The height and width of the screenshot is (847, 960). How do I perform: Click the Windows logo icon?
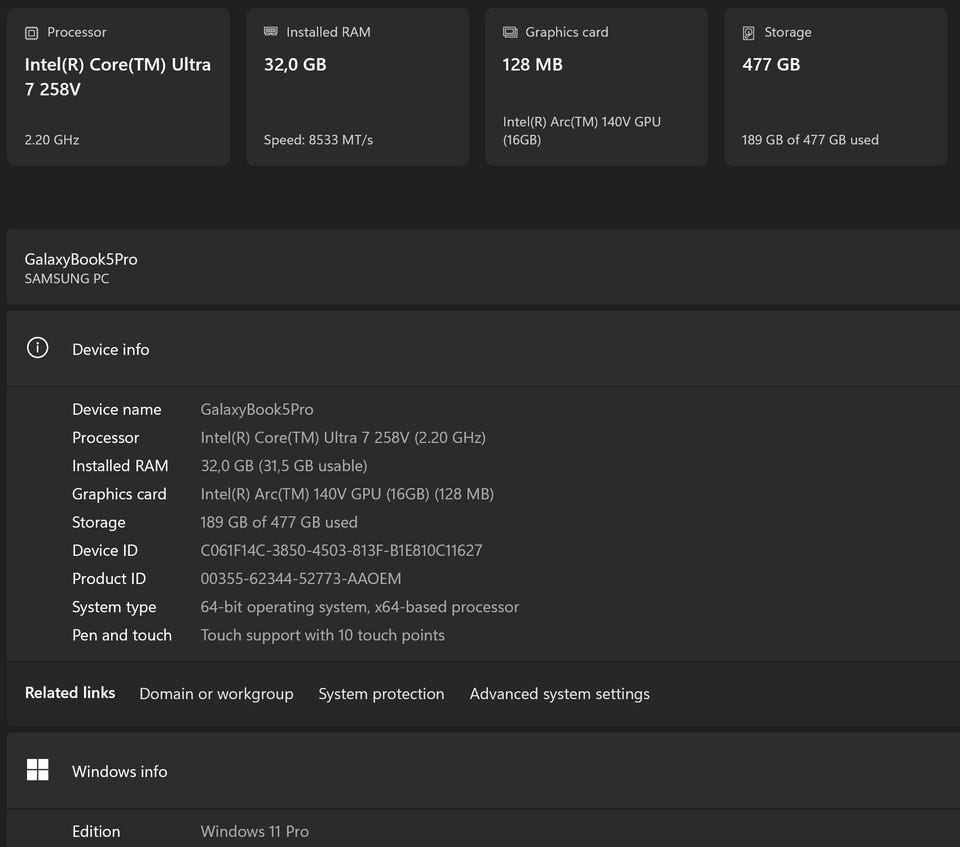37,770
